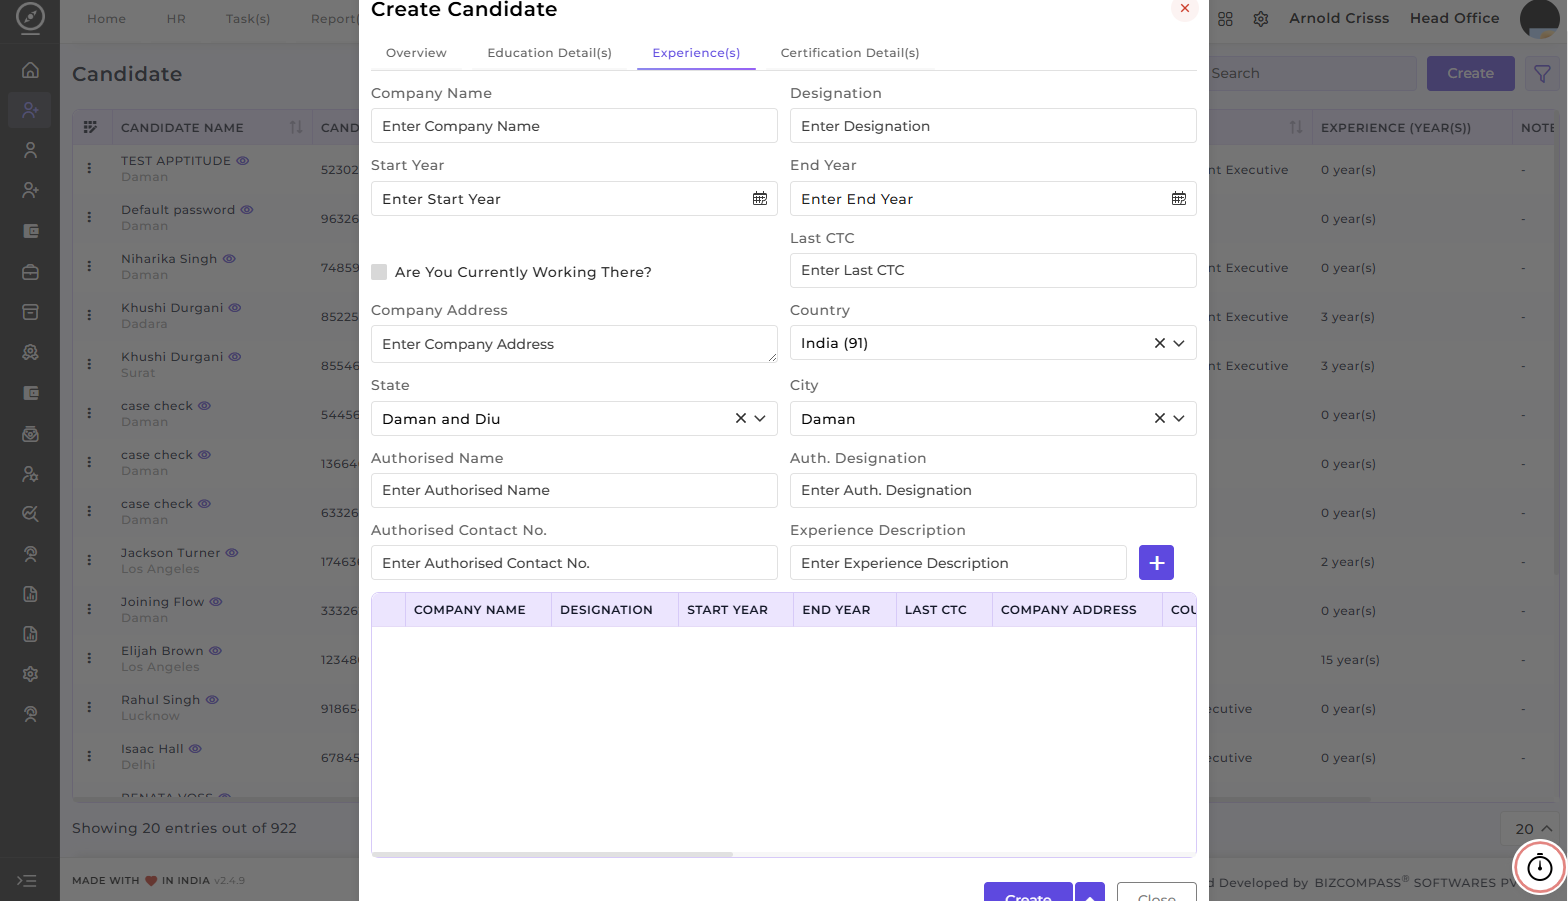
Task: Open the sidebar briefcase icon
Action: click(x=30, y=272)
